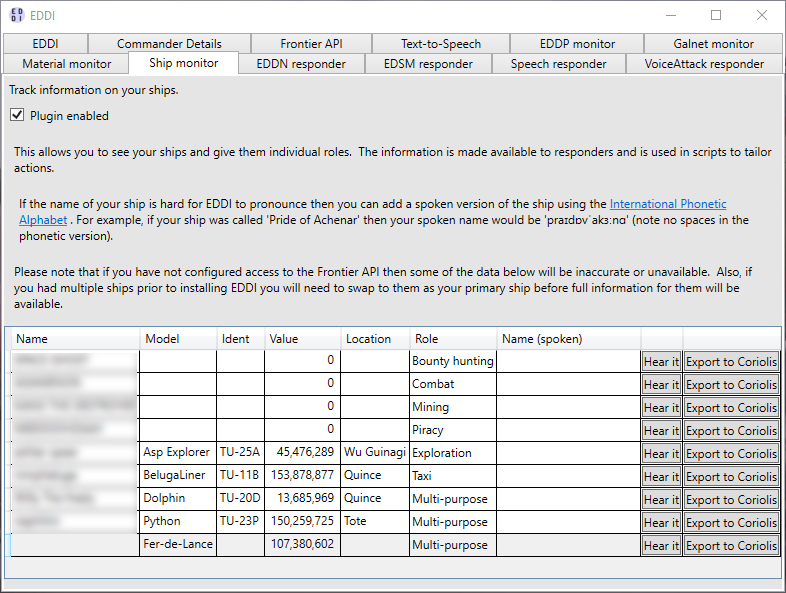Sort ships by the Name column header

(x=75, y=339)
